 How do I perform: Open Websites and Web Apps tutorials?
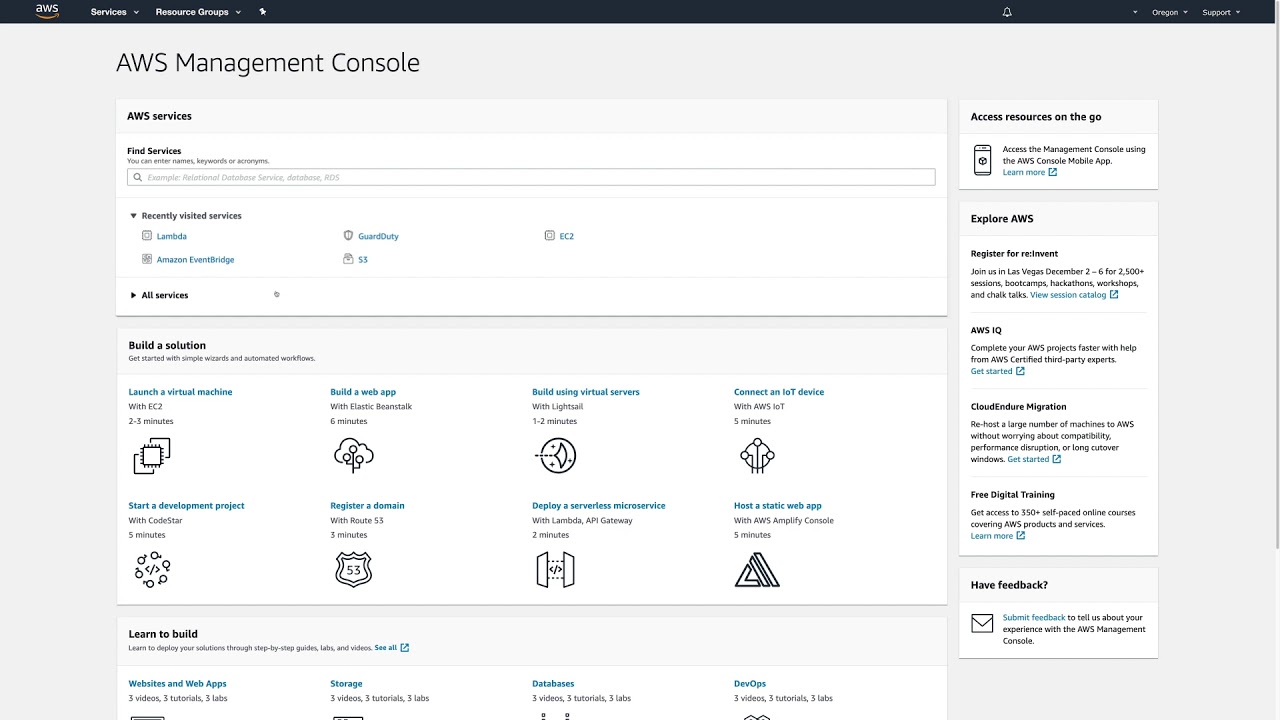tap(177, 684)
